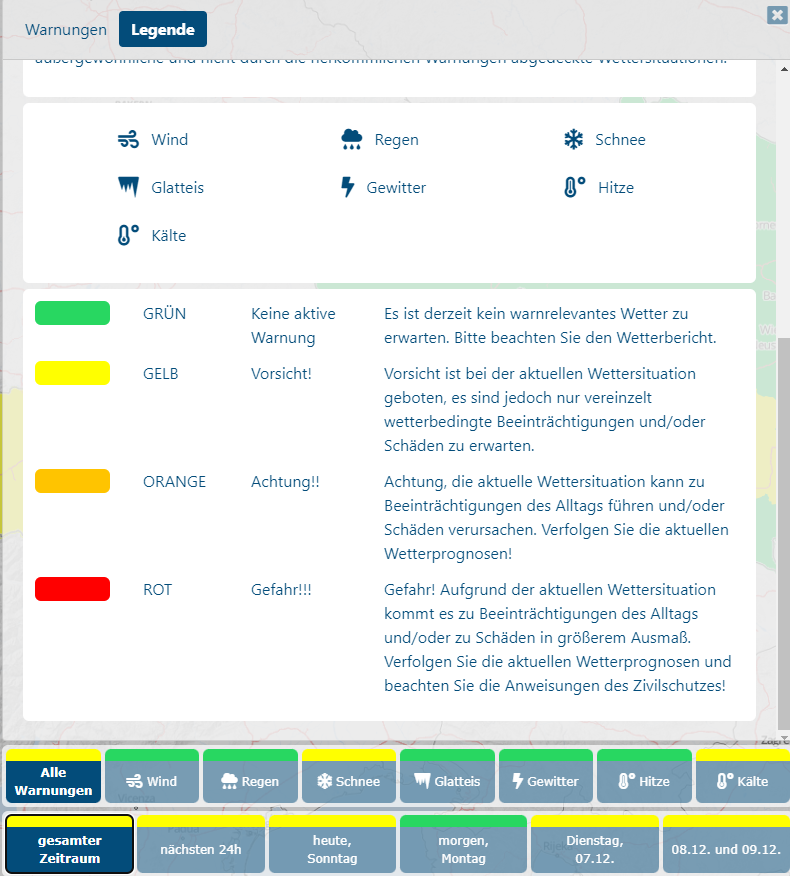The image size is (790, 876).
Task: Select the Legende tab
Action: [x=163, y=30]
